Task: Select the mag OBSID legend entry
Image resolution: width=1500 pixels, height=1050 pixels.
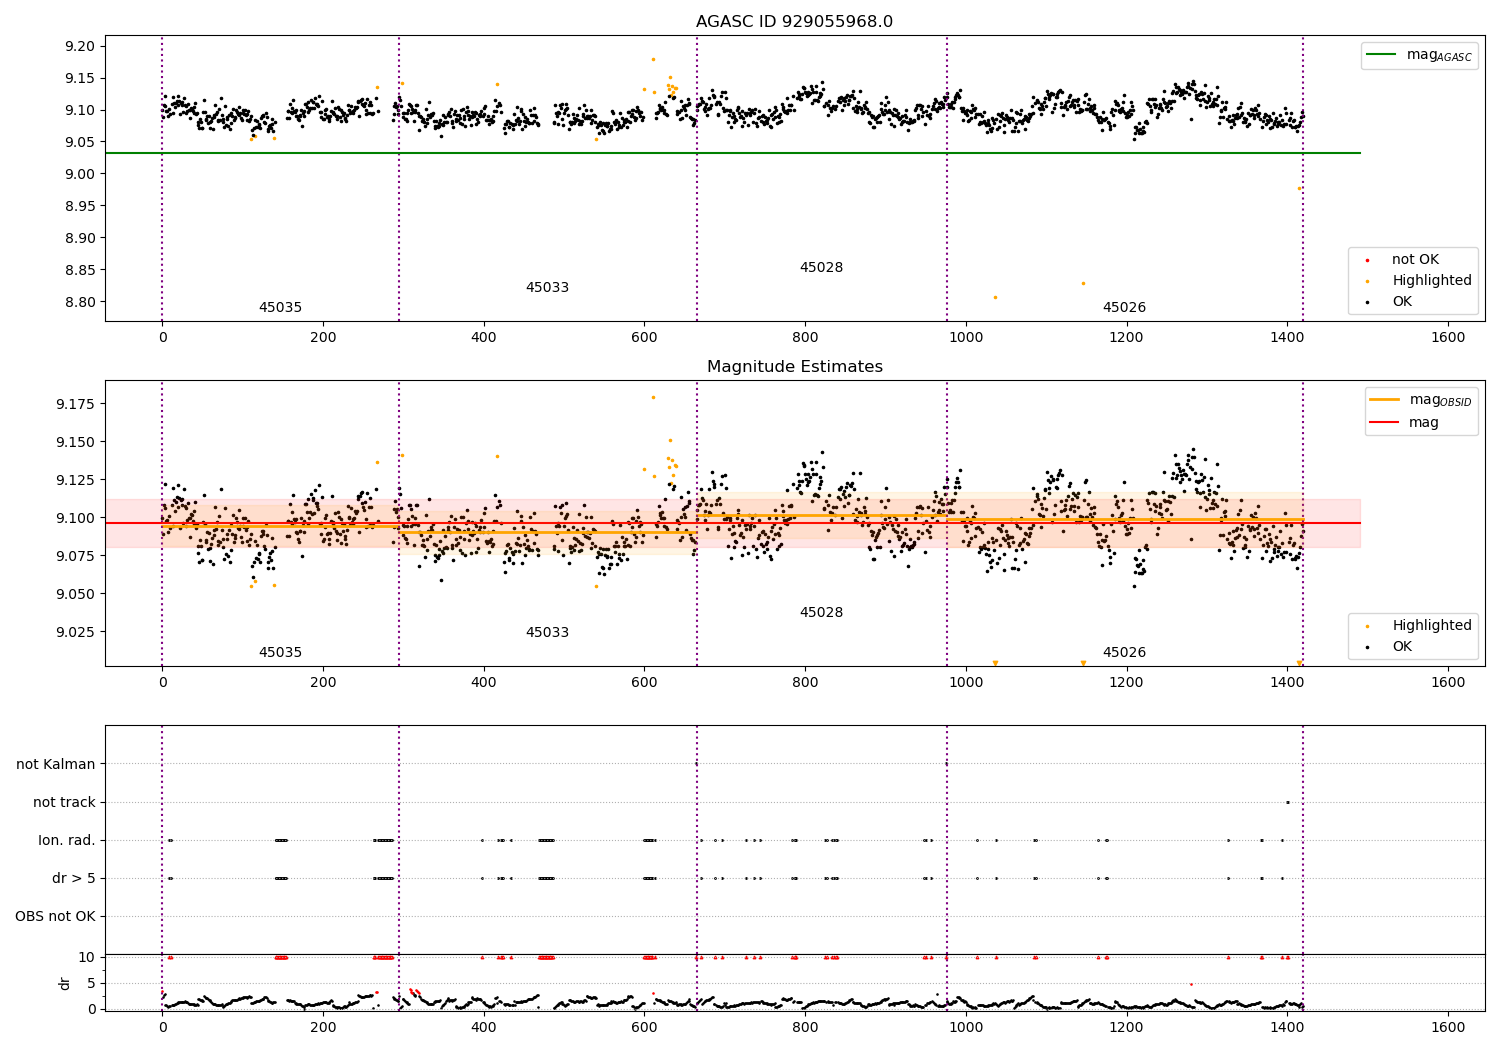Action: pos(1421,400)
